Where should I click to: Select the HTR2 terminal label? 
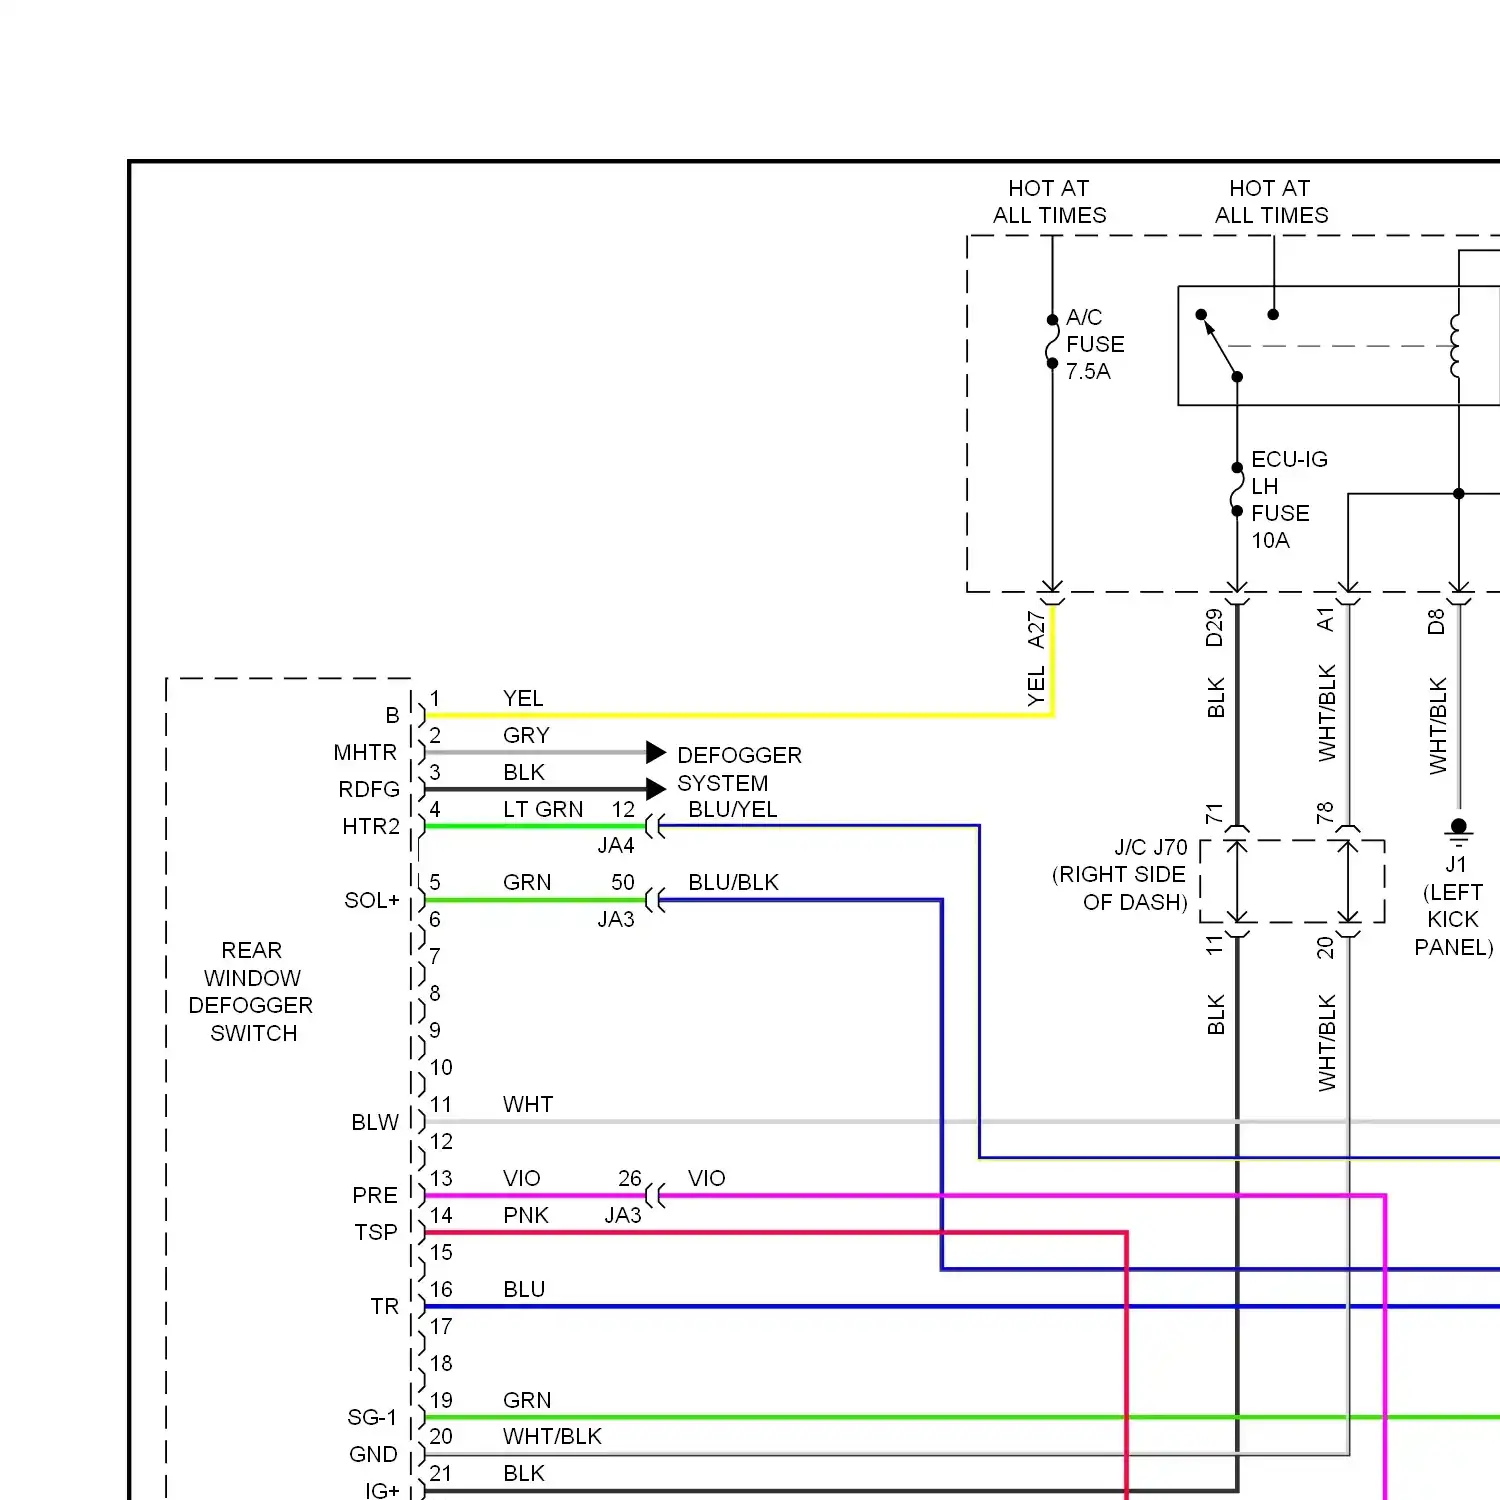pos(371,826)
